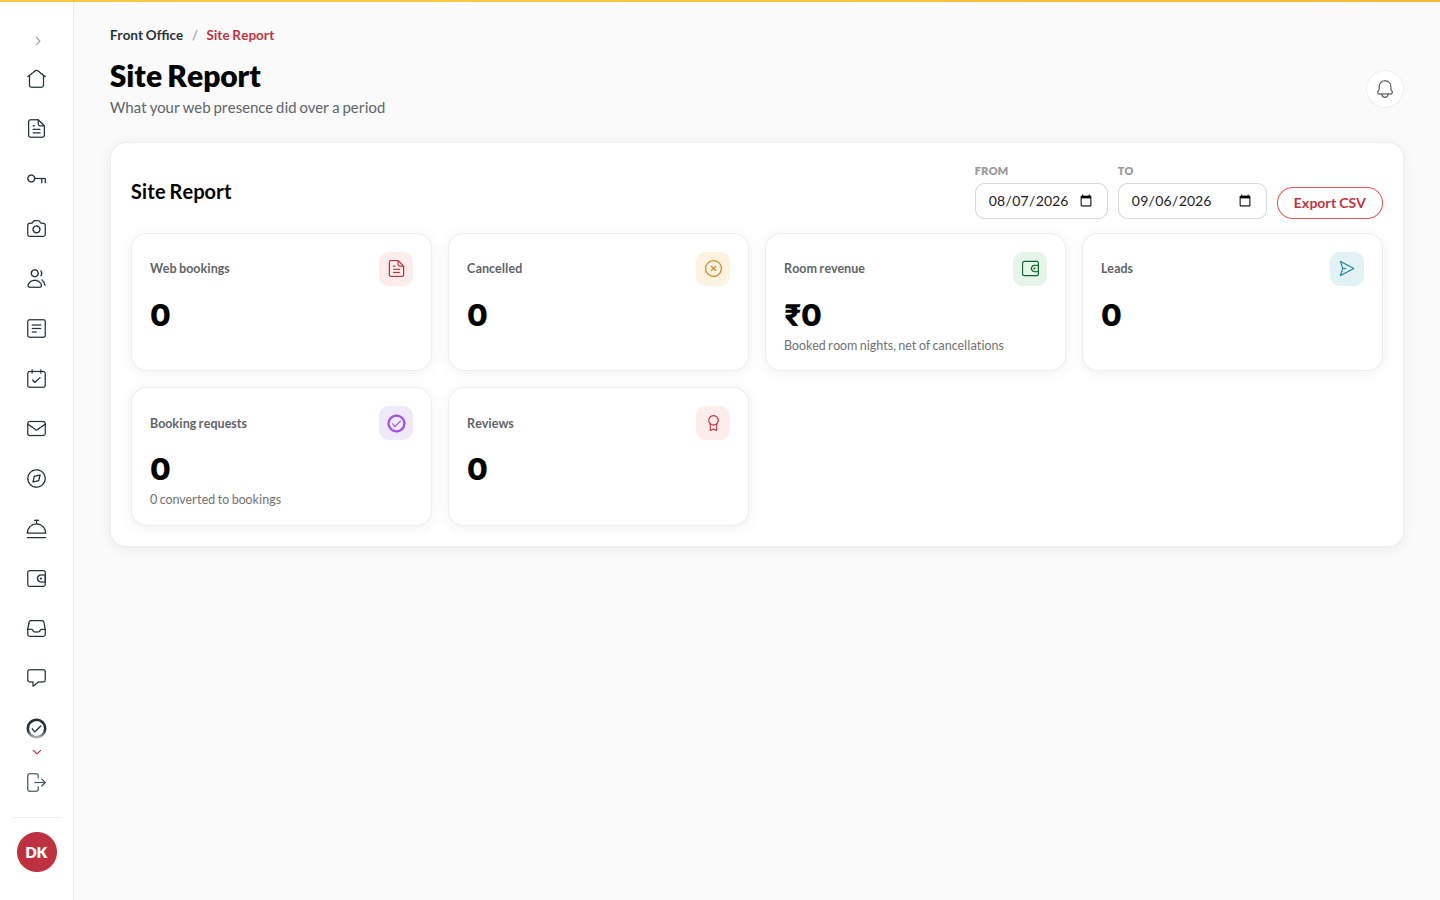Click the FROM date field
This screenshot has height=900, width=1440.
(1041, 201)
